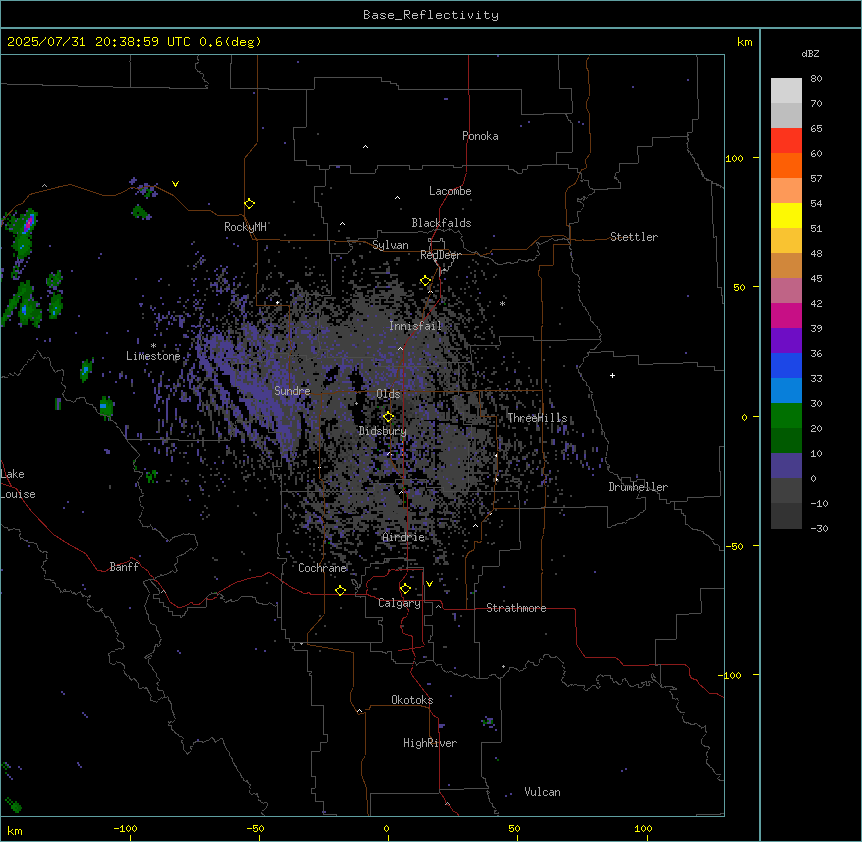Select the ThreeHills label
Image resolution: width=862 pixels, height=842 pixels.
[537, 418]
